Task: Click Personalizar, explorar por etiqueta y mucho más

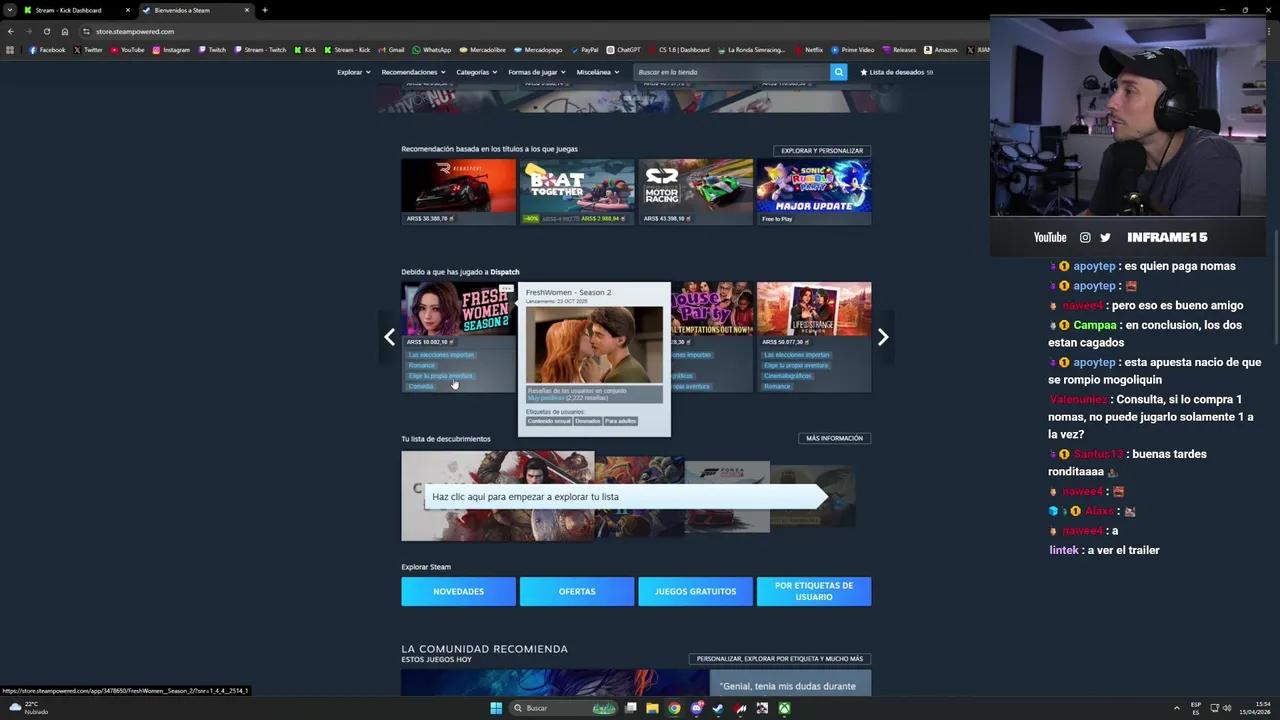Action: click(780, 659)
